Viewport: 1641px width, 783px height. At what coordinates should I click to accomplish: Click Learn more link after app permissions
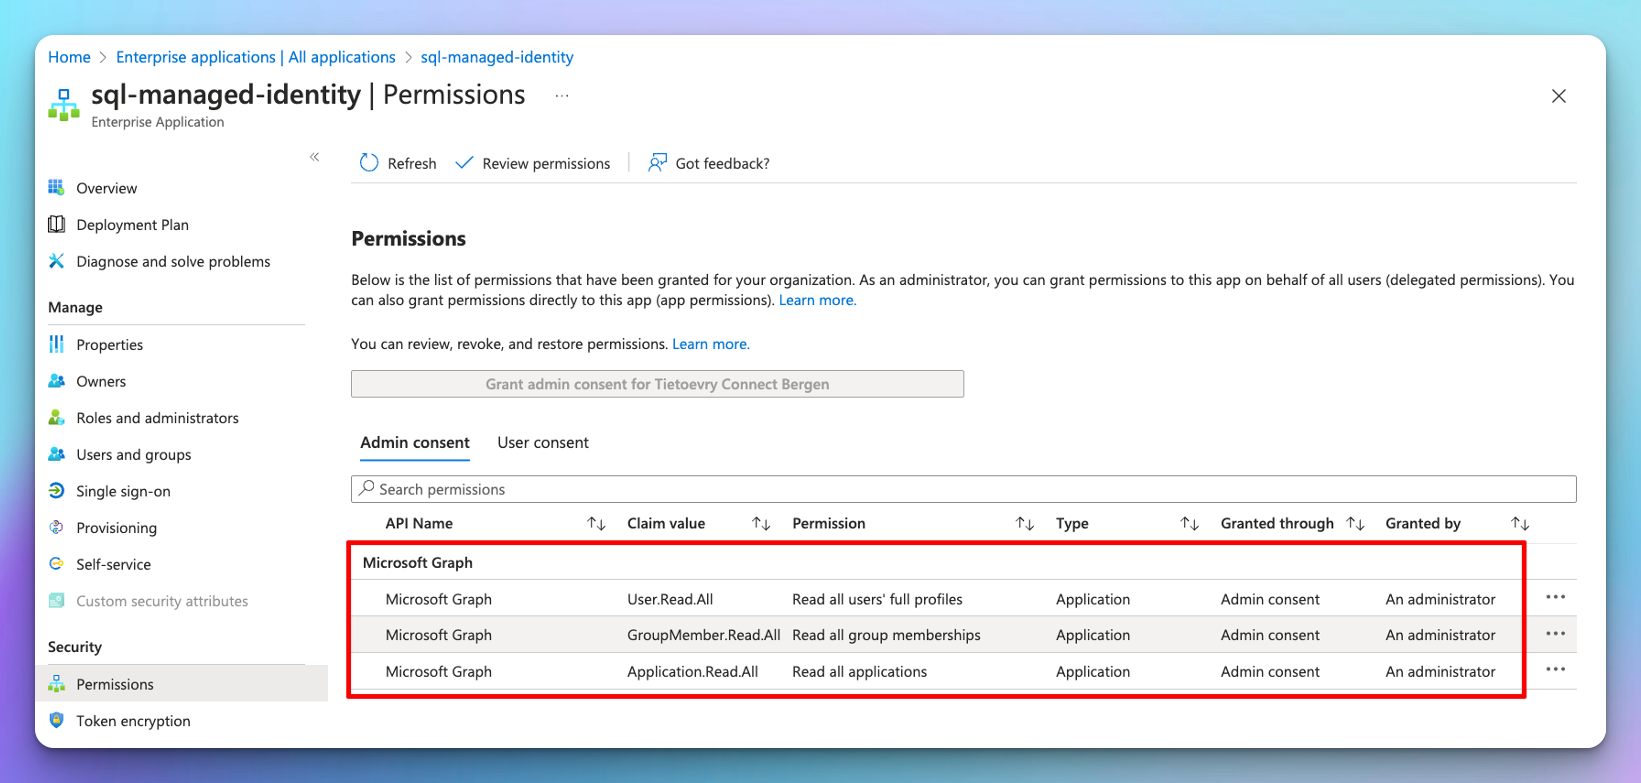pyautogui.click(x=817, y=300)
